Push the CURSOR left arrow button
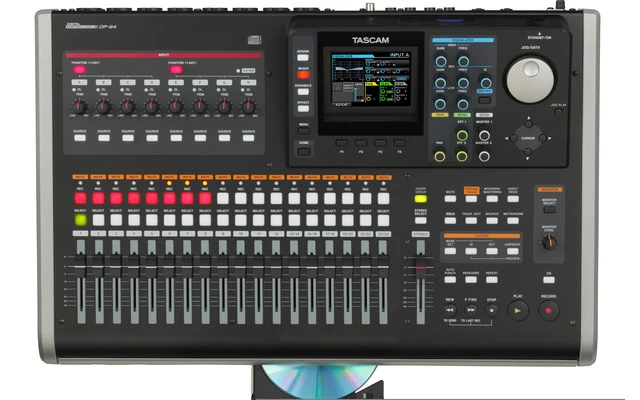 (513, 138)
